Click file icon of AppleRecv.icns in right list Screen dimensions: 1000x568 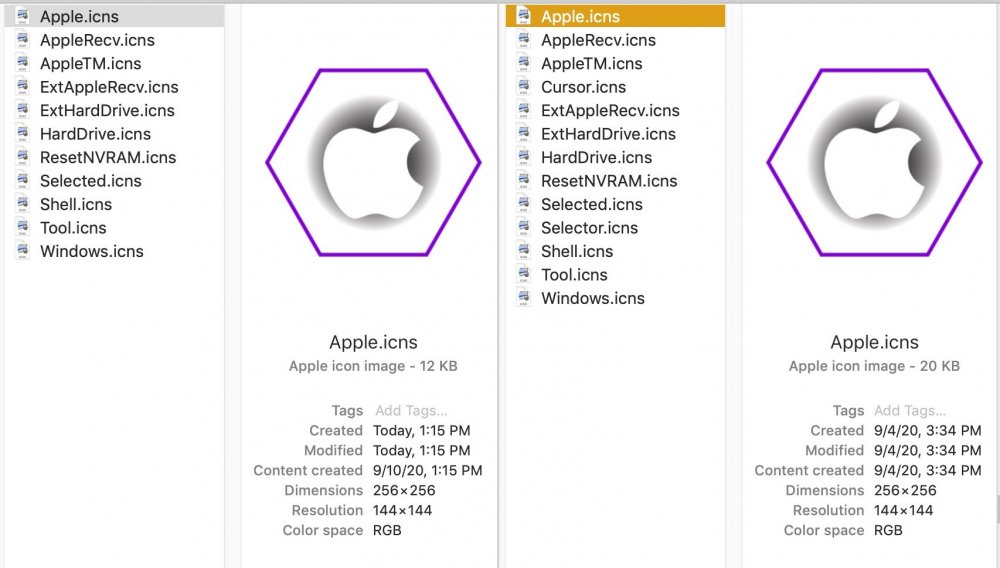tap(524, 40)
